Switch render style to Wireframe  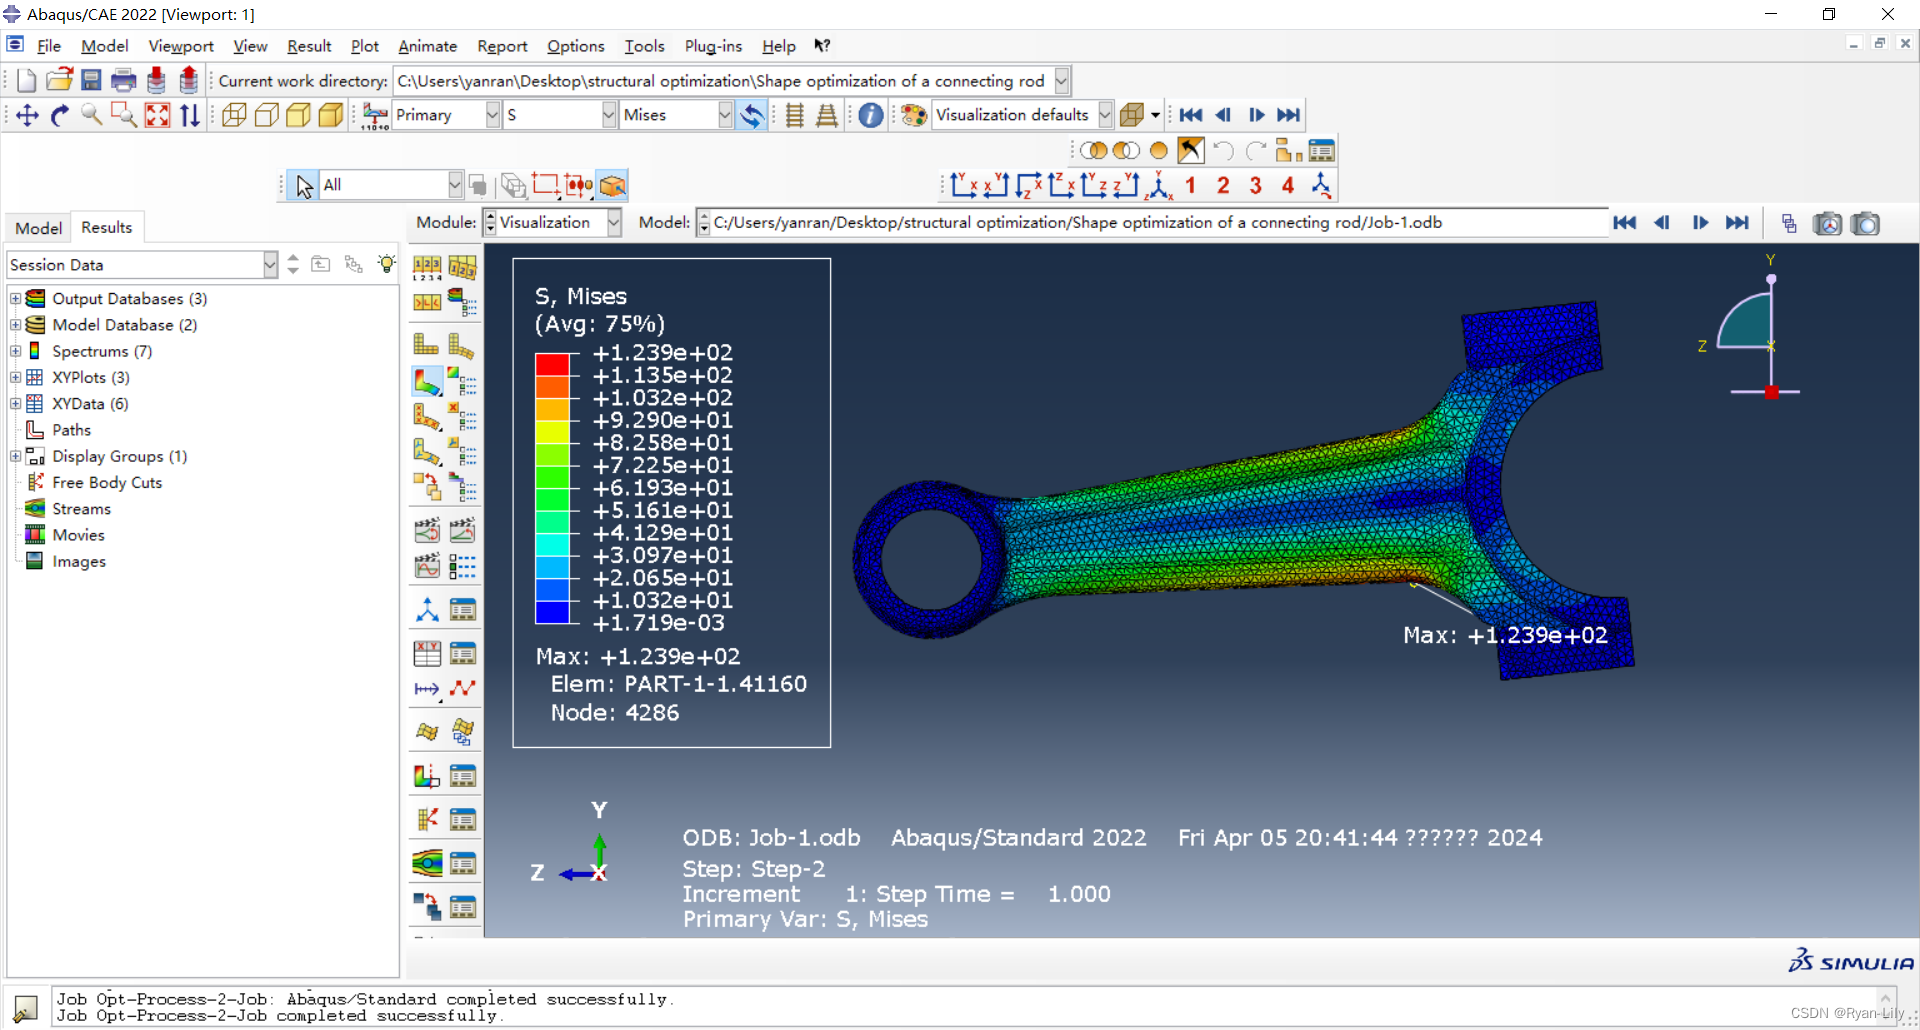(x=234, y=115)
